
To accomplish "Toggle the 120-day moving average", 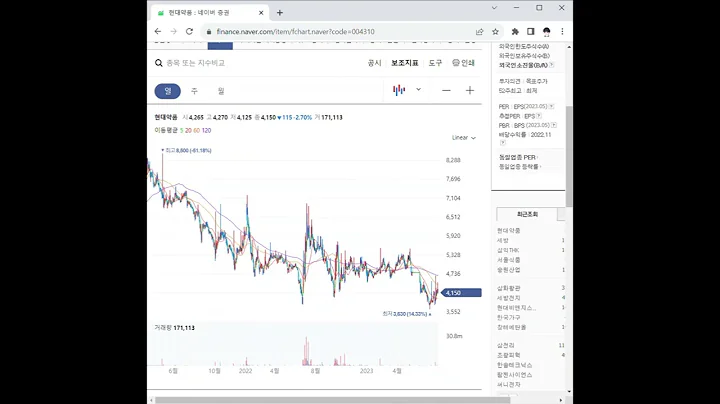I will coord(206,130).
